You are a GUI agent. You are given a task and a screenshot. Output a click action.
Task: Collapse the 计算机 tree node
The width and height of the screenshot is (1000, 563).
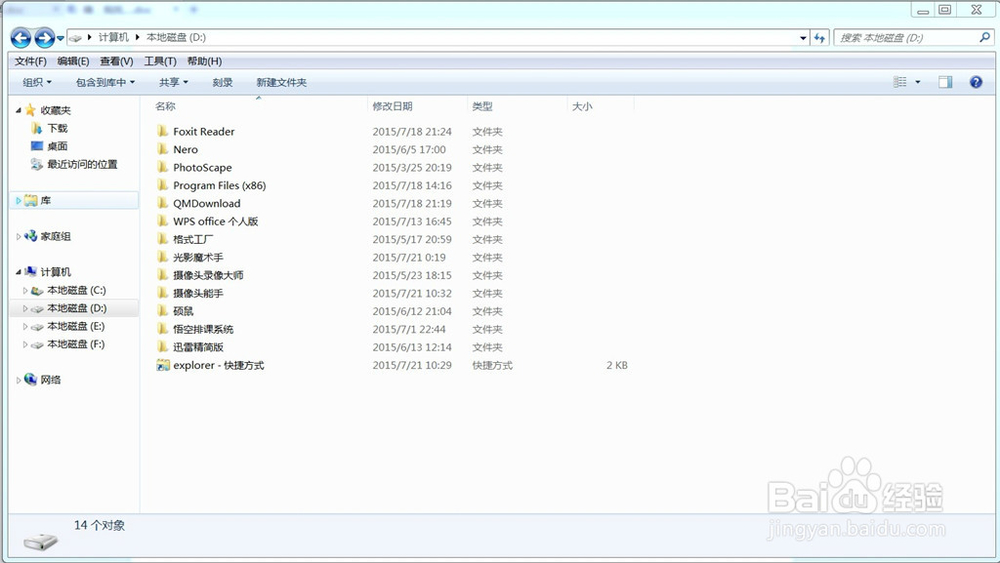pyautogui.click(x=18, y=272)
